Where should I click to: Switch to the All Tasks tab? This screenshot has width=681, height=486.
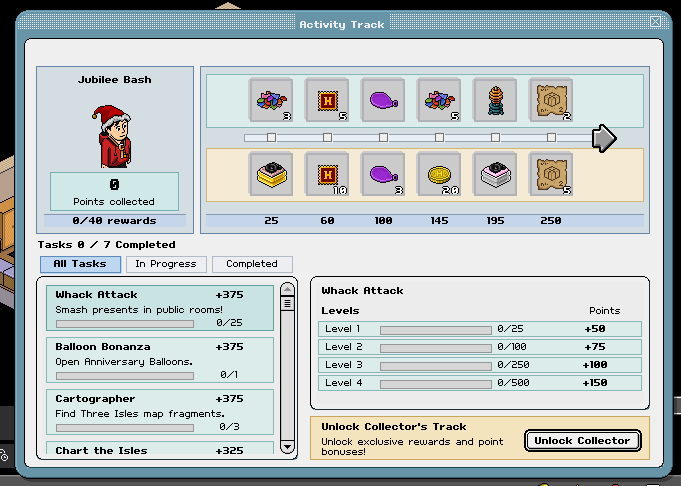click(80, 264)
